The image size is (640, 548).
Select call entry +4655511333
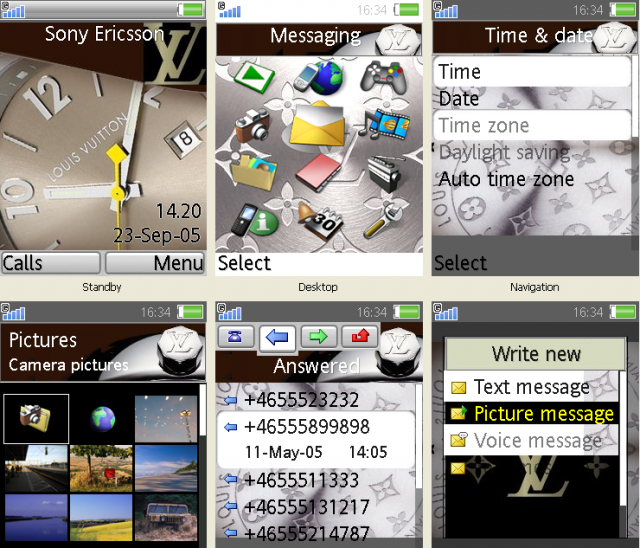[x=315, y=480]
